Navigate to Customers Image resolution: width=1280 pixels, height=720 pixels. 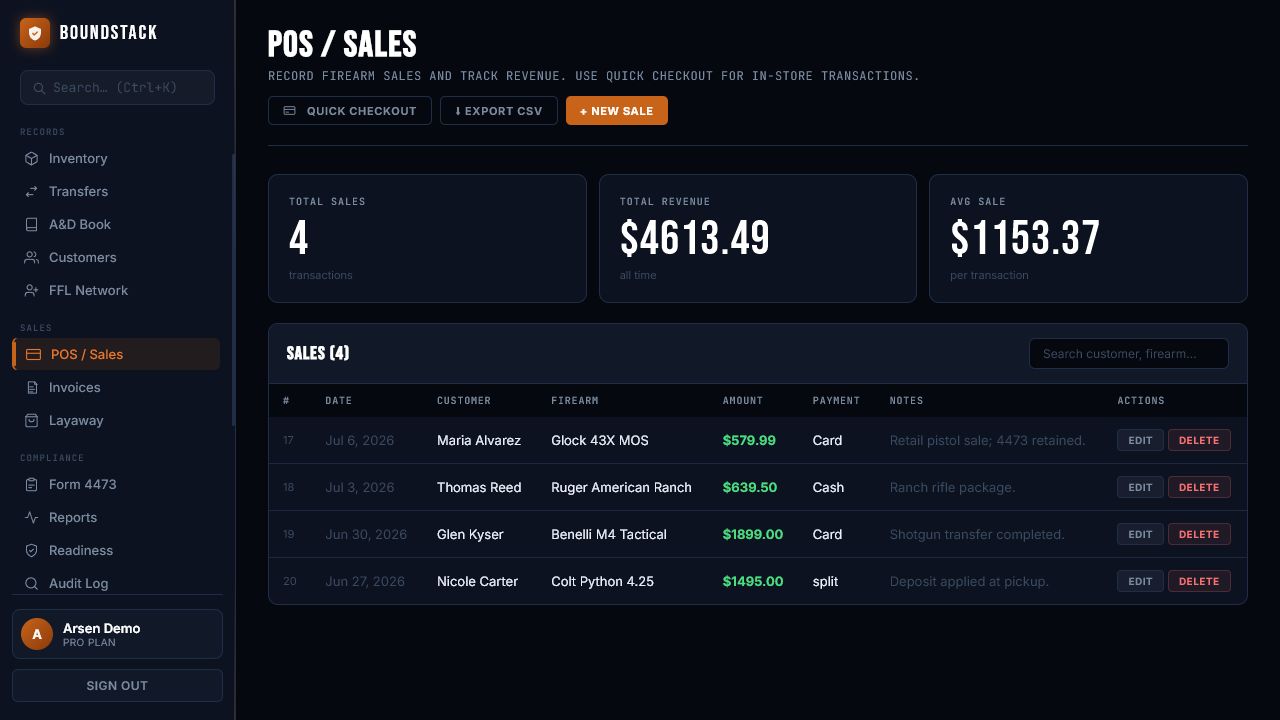coord(116,257)
